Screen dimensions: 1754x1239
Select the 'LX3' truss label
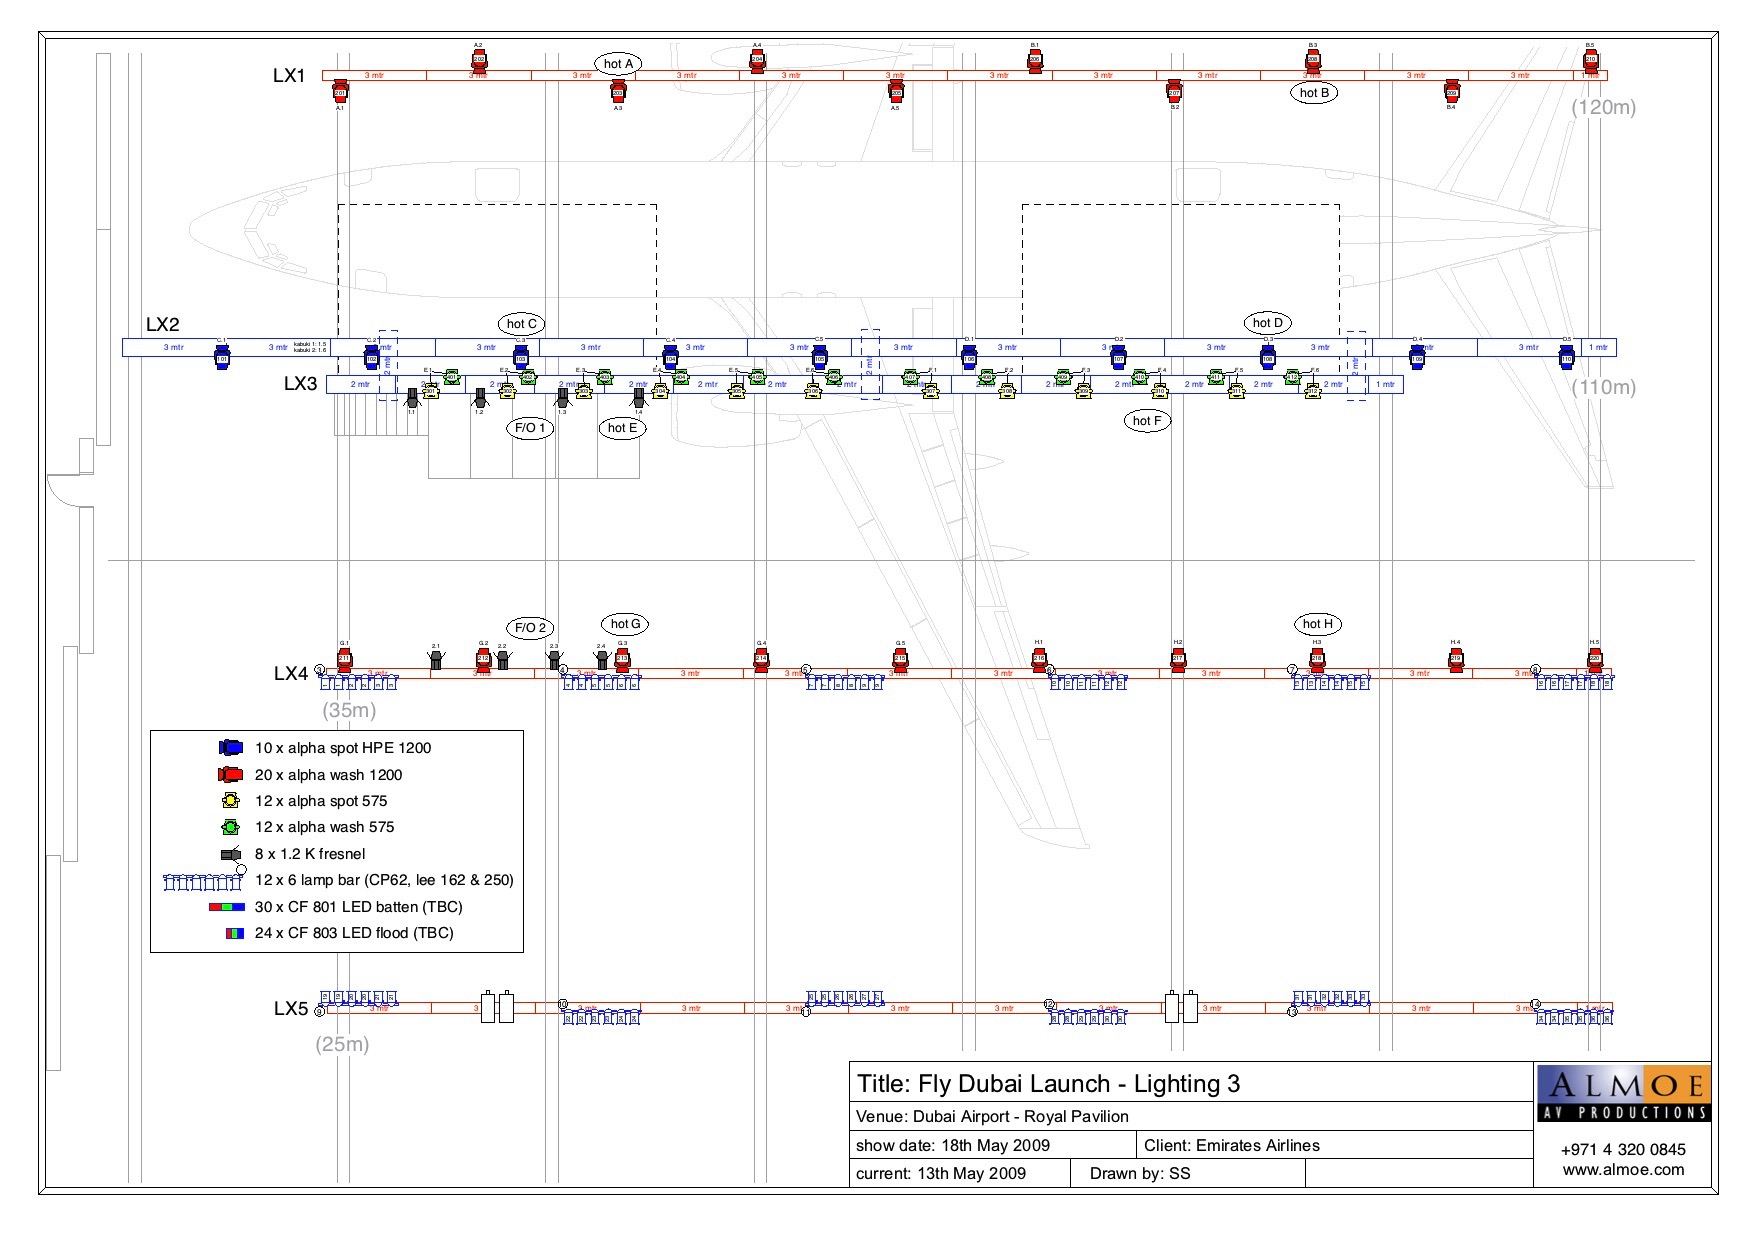(x=300, y=383)
